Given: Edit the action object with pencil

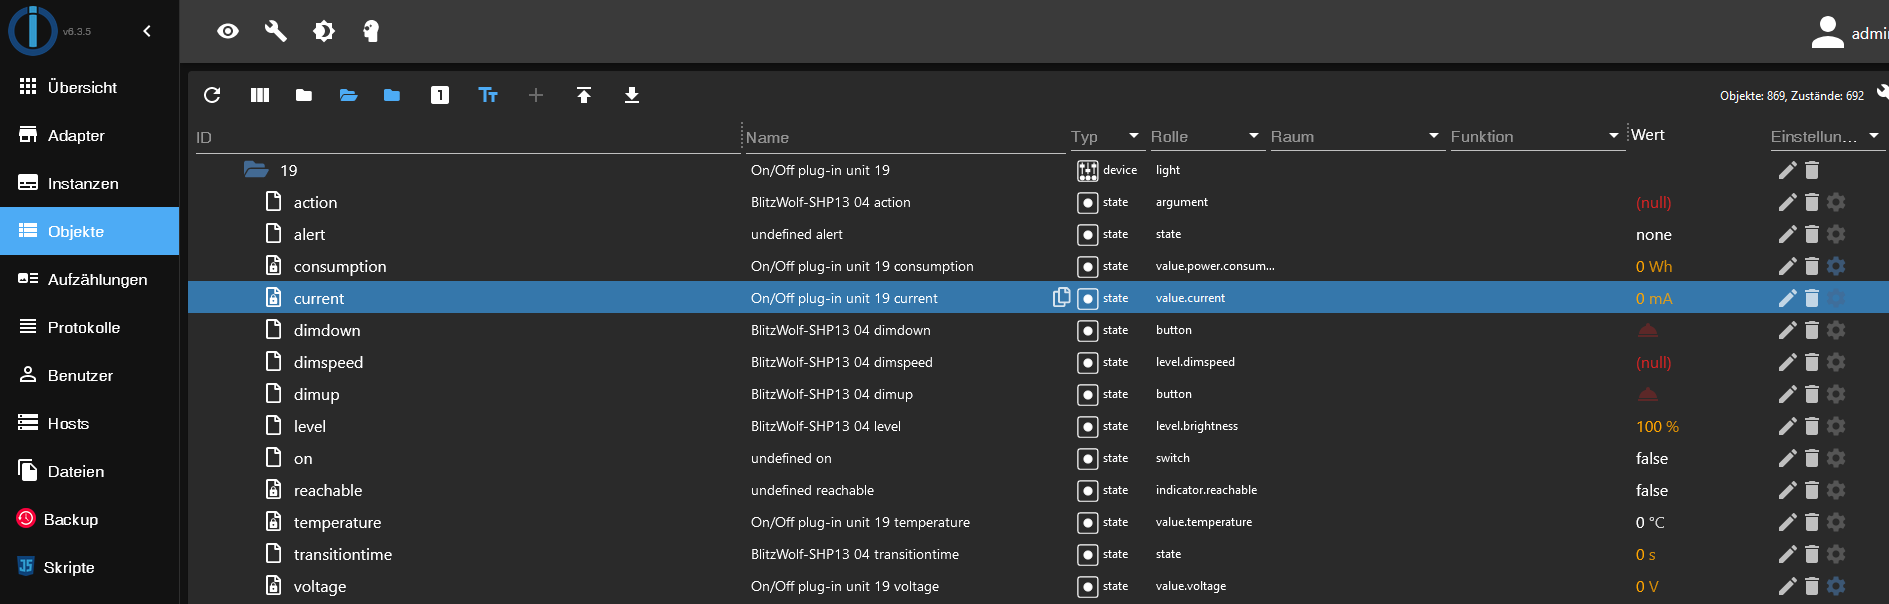Looking at the screenshot, I should pos(1788,202).
